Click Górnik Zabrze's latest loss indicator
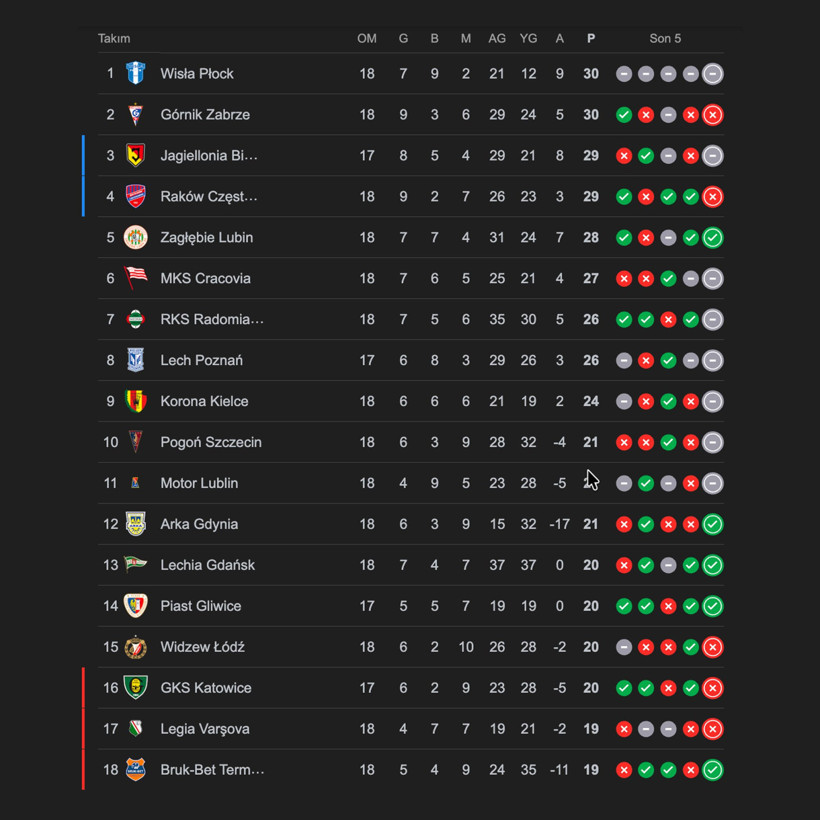820x820 pixels. (x=712, y=115)
